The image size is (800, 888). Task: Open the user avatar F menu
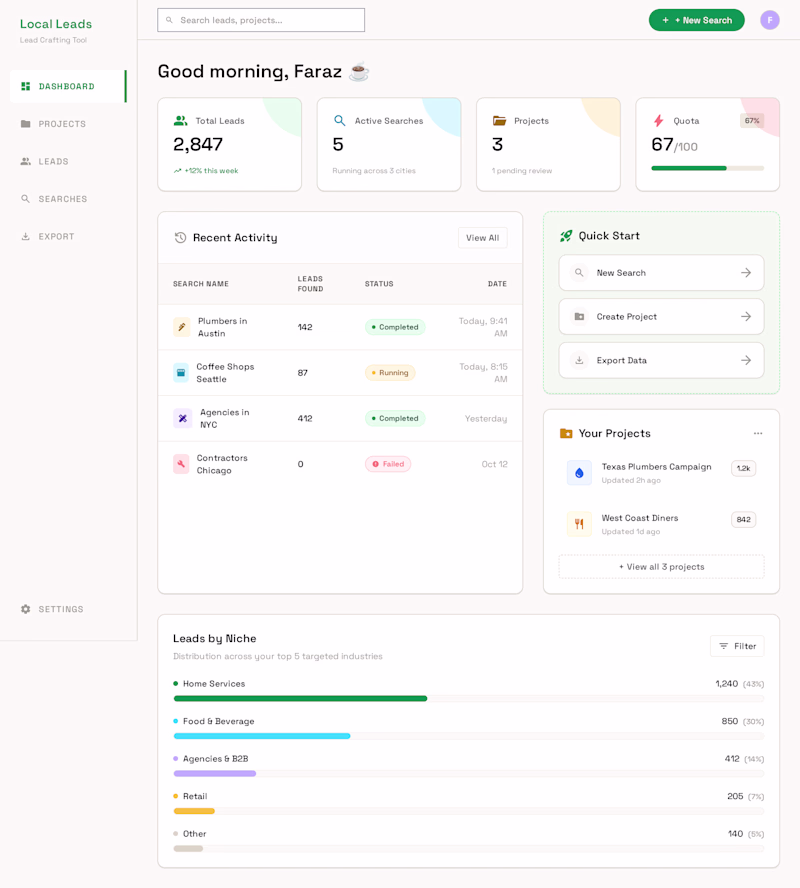click(x=769, y=20)
